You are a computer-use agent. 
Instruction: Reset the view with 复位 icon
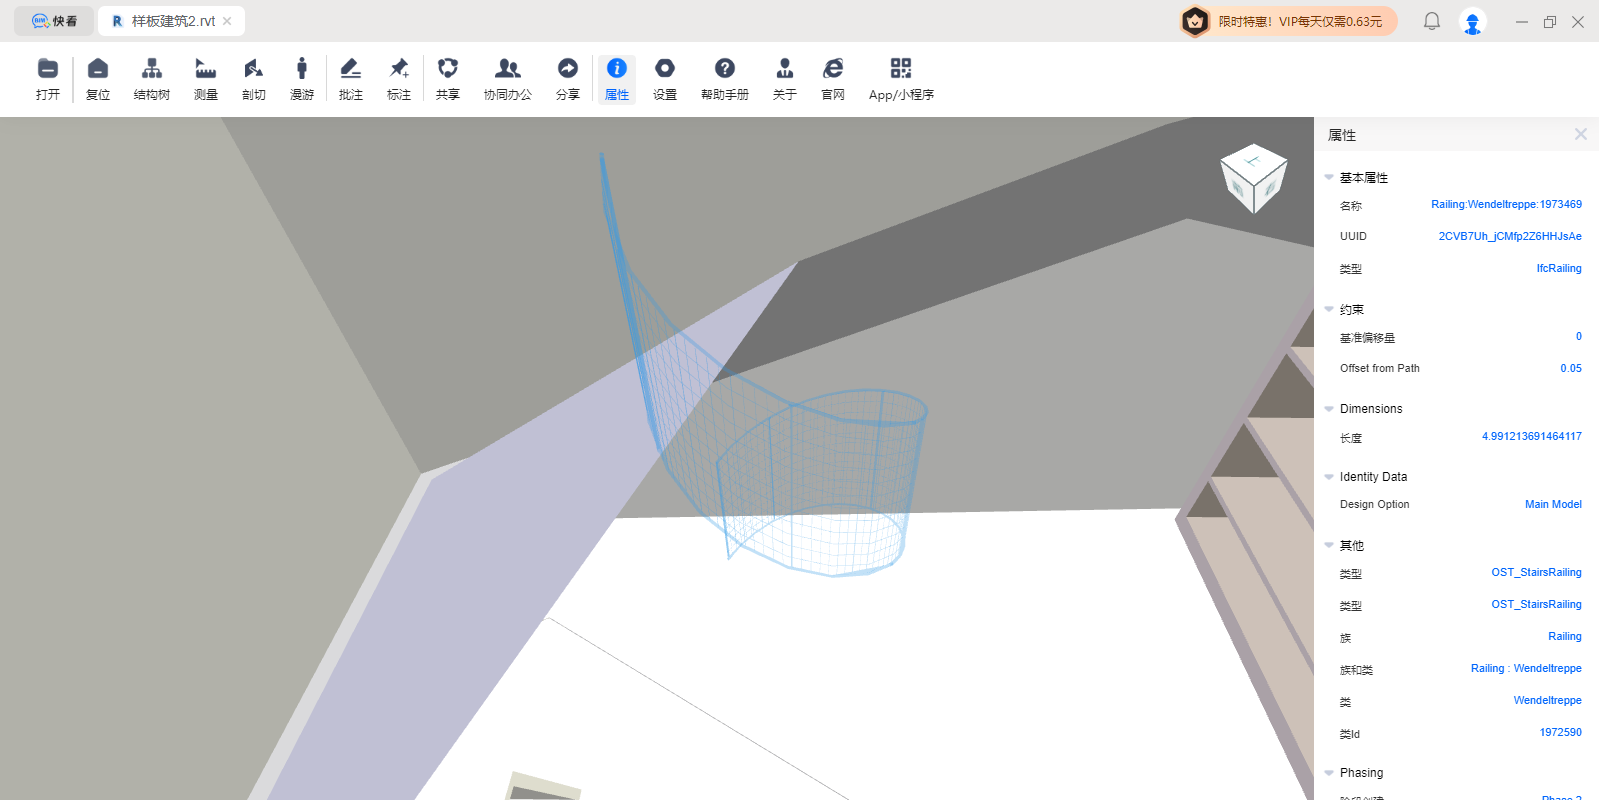pos(98,79)
